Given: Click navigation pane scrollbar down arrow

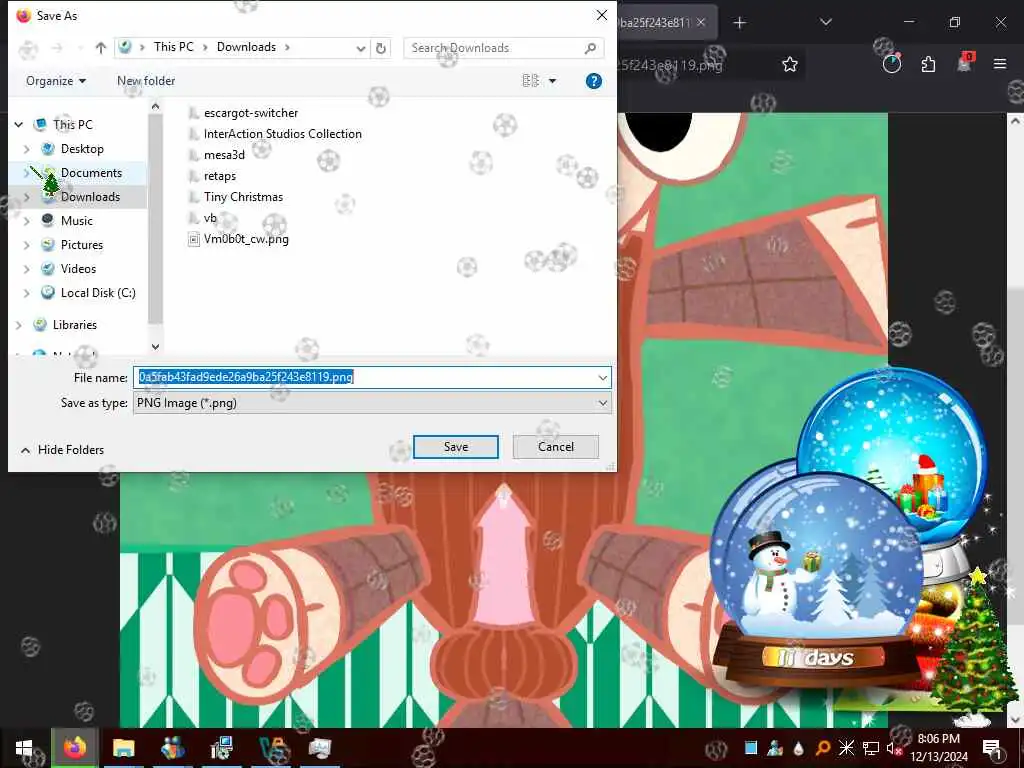Looking at the screenshot, I should 155,347.
